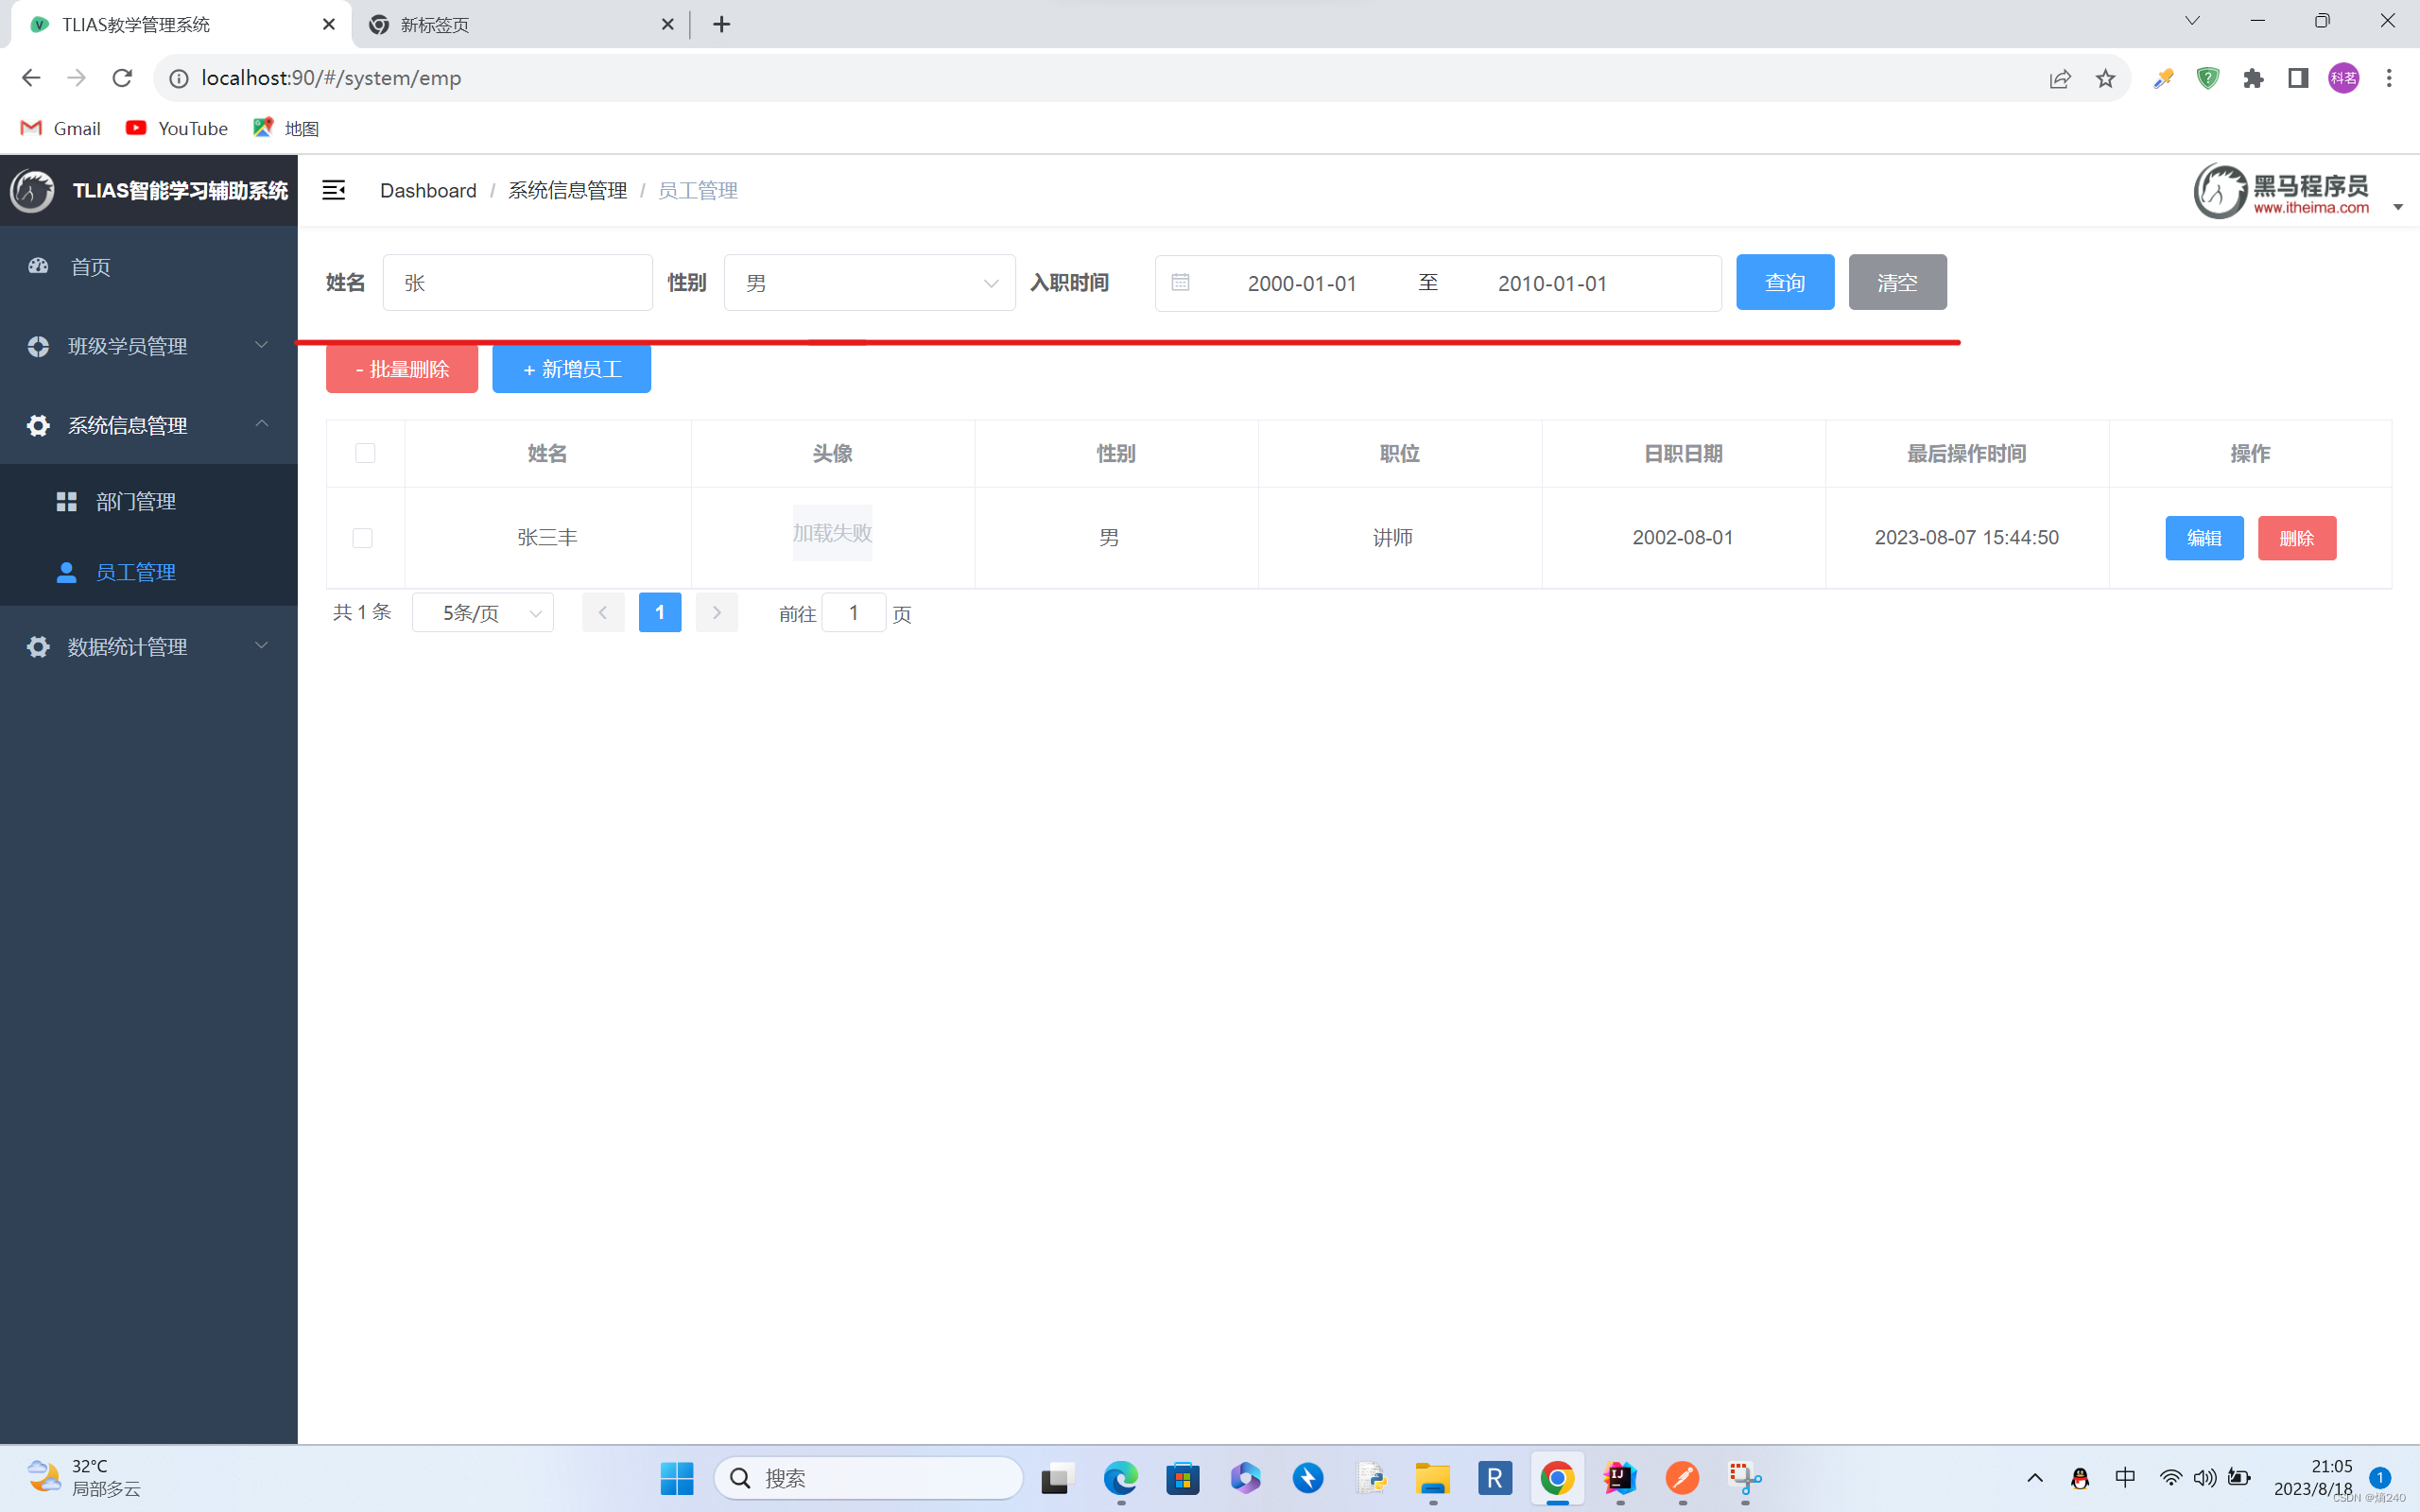Toggle the sidebar hamburger collapse icon
The width and height of the screenshot is (2420, 1512).
(333, 190)
